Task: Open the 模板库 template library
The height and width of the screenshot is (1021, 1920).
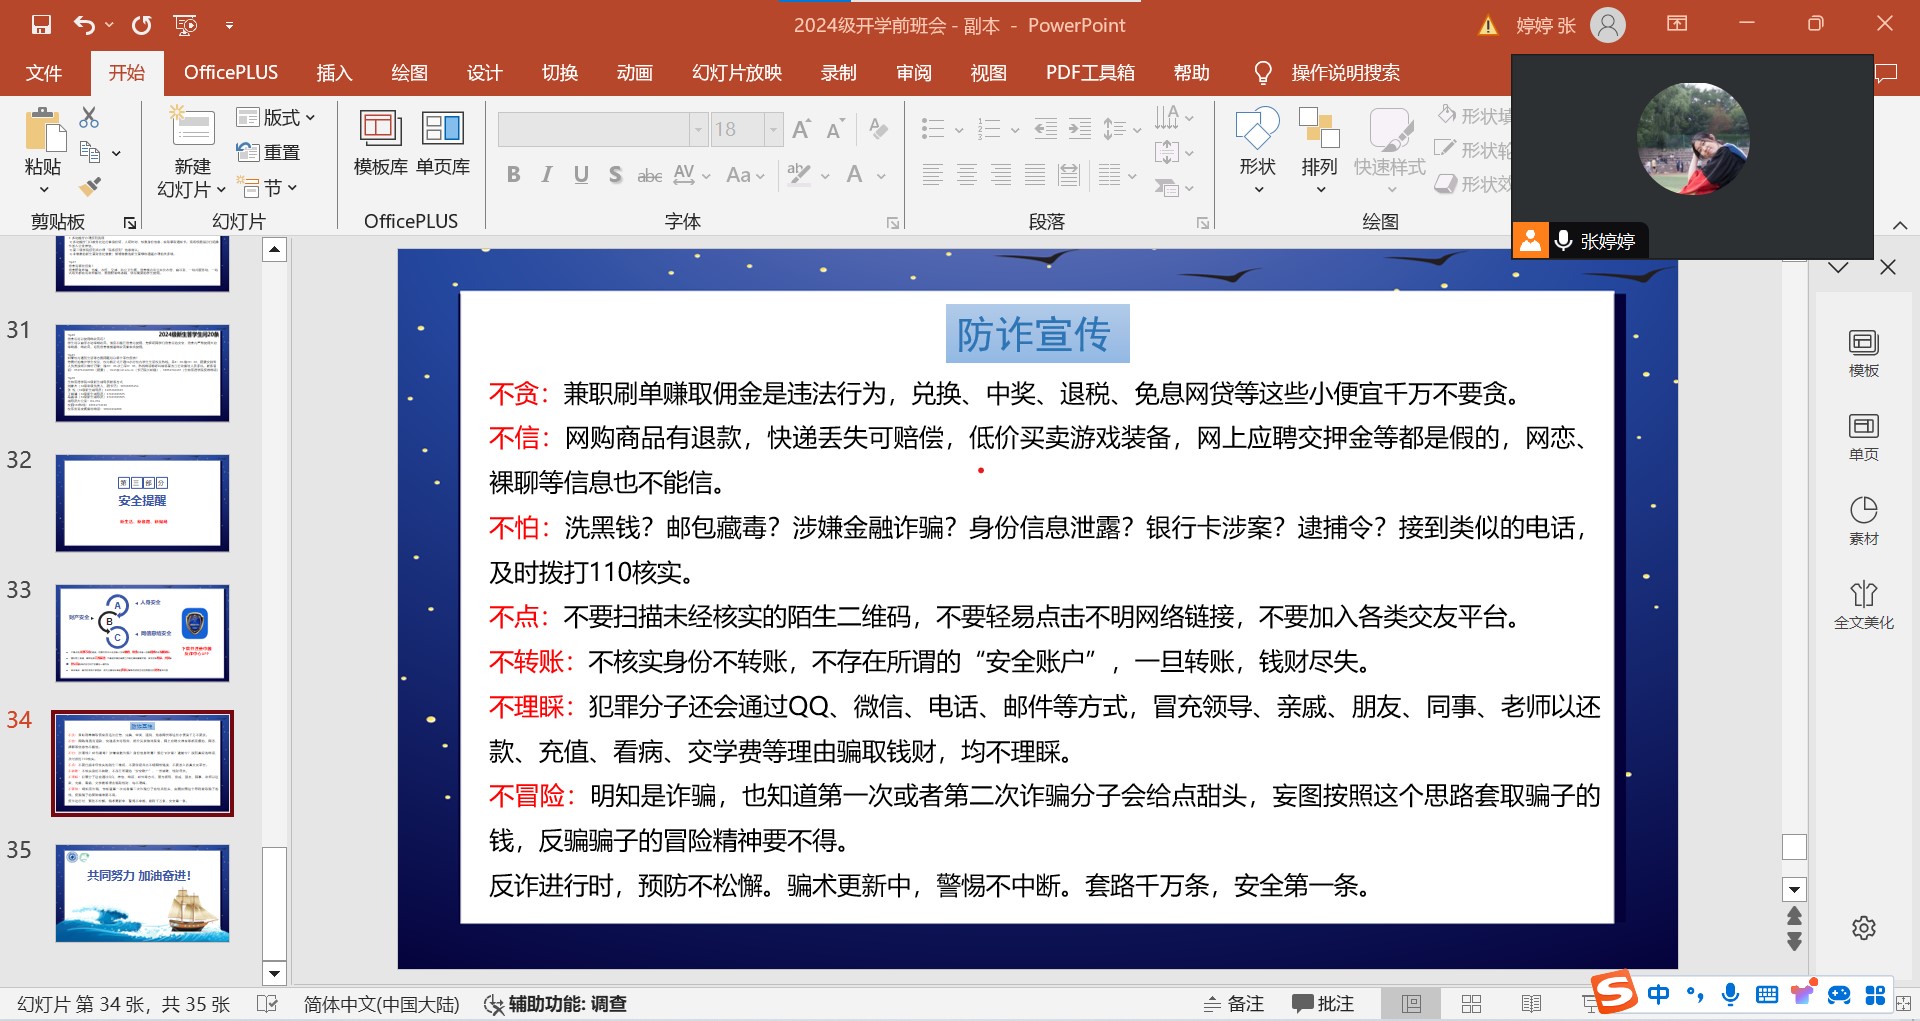Action: [x=380, y=143]
